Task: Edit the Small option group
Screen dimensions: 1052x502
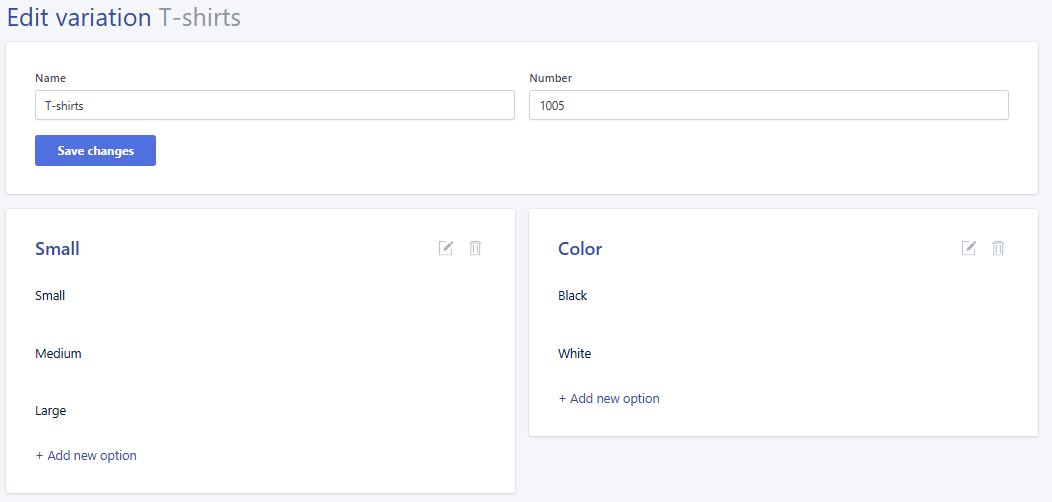Action: point(445,248)
